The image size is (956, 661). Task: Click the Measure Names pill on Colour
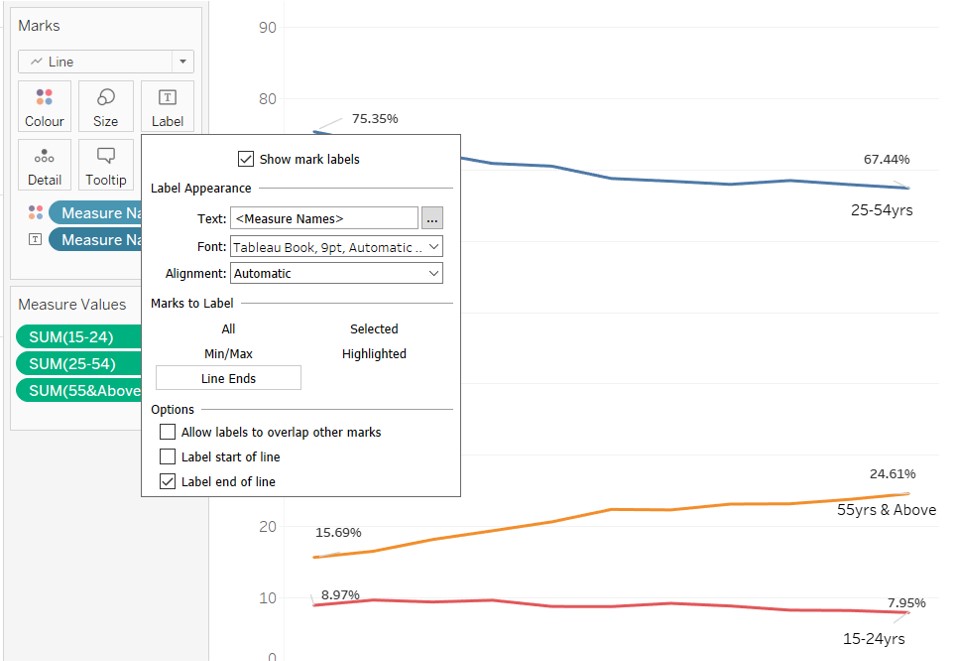pos(96,212)
